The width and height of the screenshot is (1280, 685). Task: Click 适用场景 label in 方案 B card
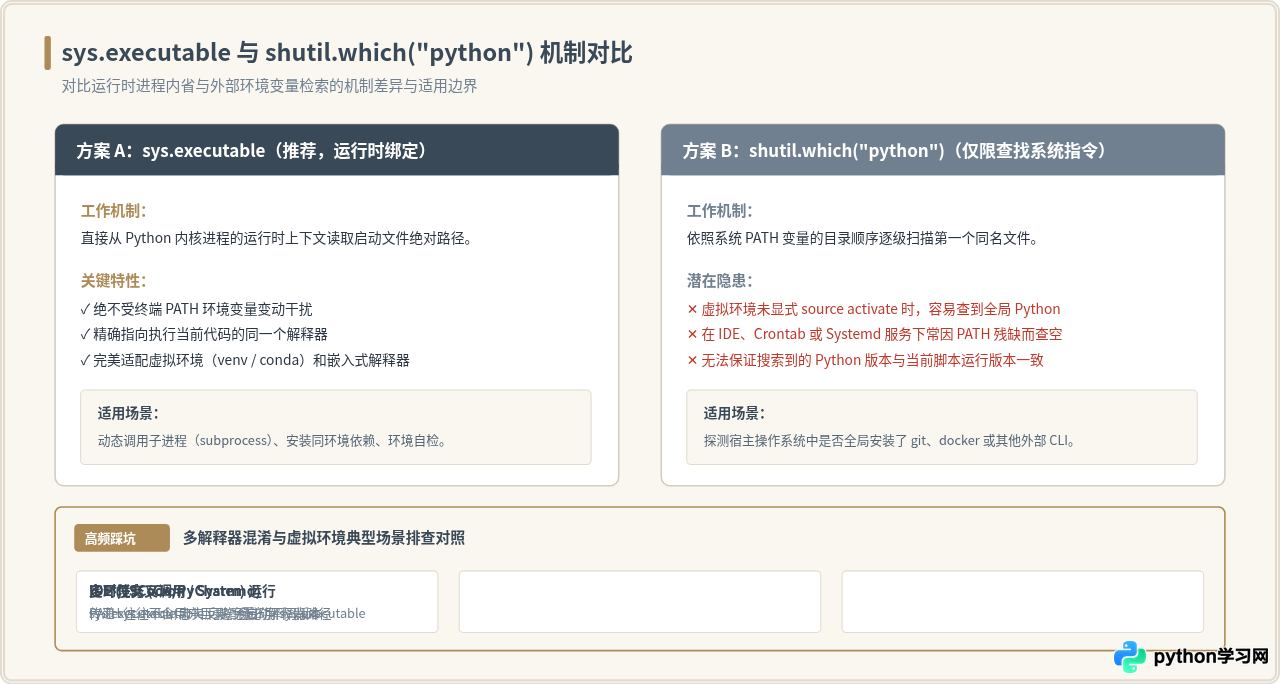(x=734, y=413)
